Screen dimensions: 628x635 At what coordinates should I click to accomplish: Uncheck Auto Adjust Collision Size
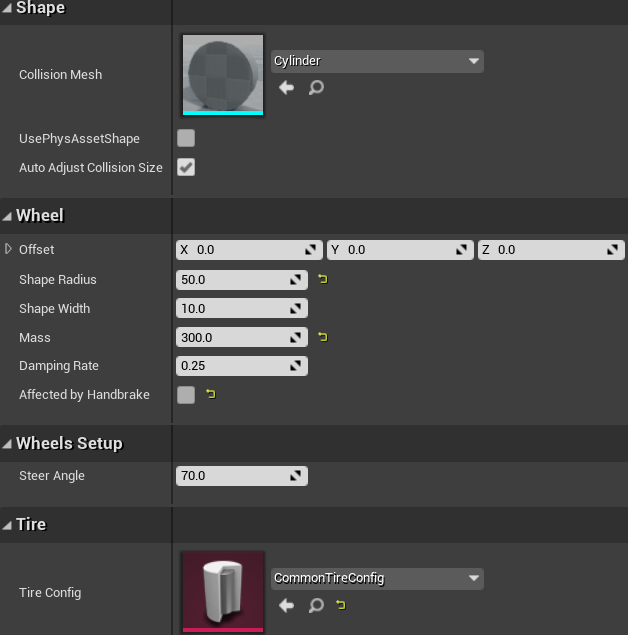tap(186, 167)
